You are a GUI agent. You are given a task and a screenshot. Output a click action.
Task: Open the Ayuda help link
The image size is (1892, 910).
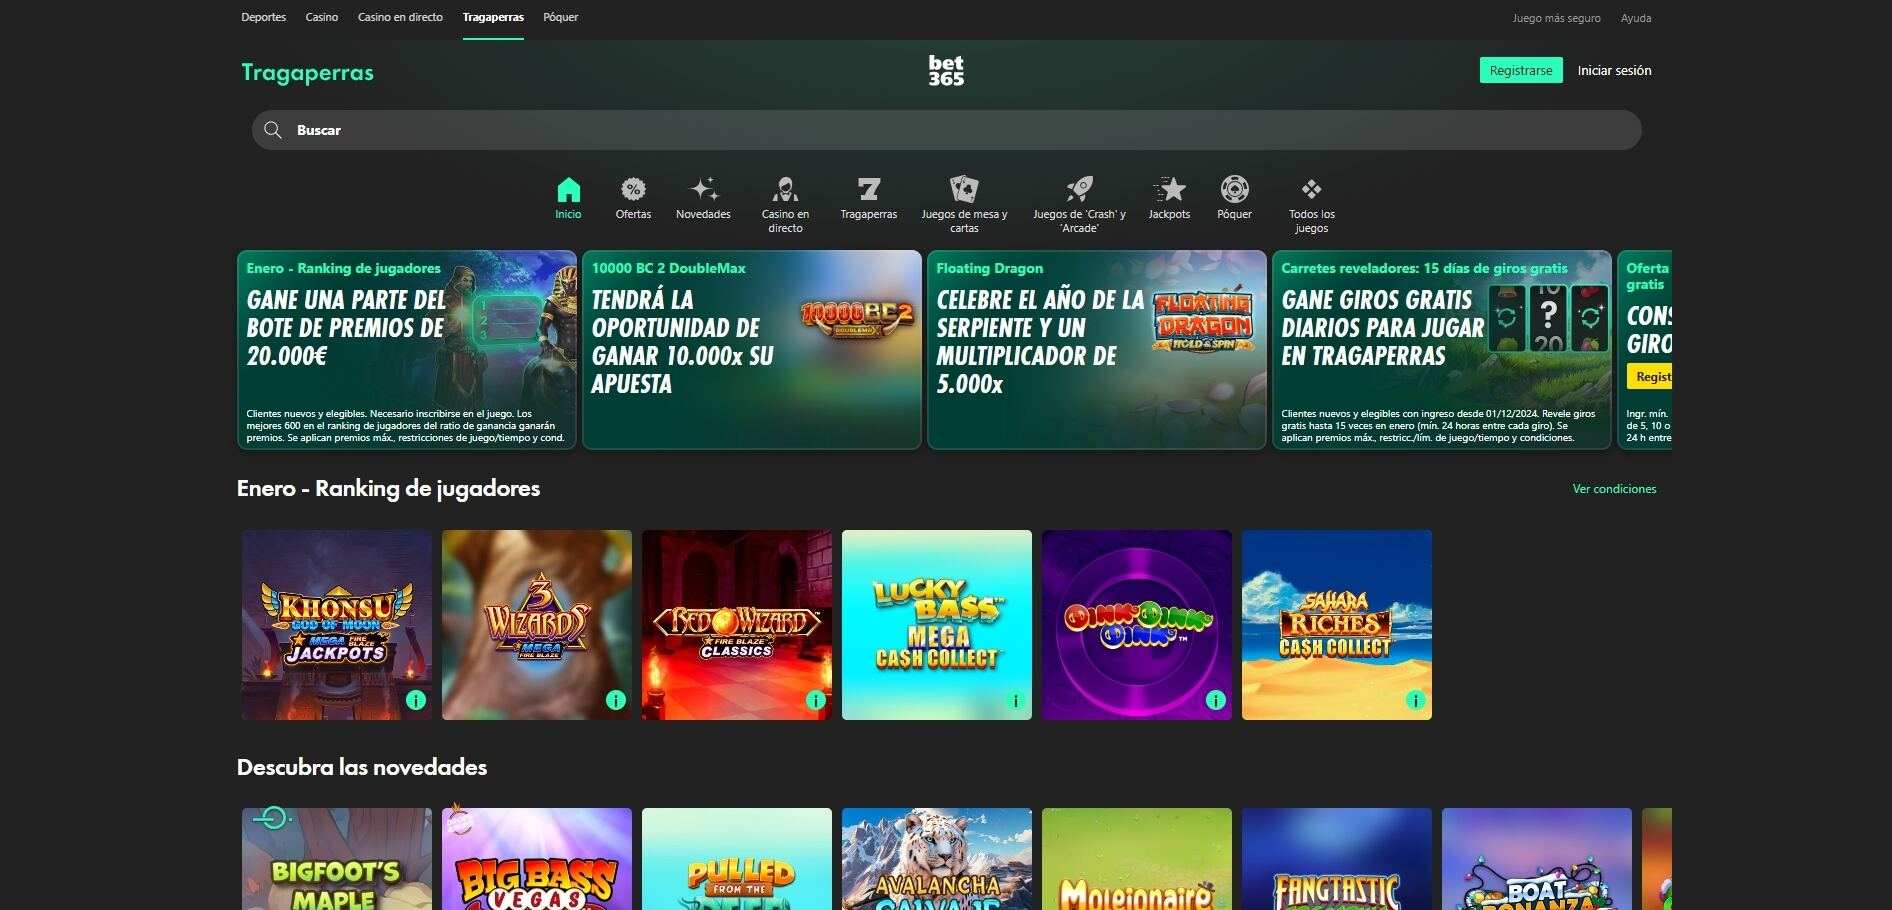tap(1636, 18)
